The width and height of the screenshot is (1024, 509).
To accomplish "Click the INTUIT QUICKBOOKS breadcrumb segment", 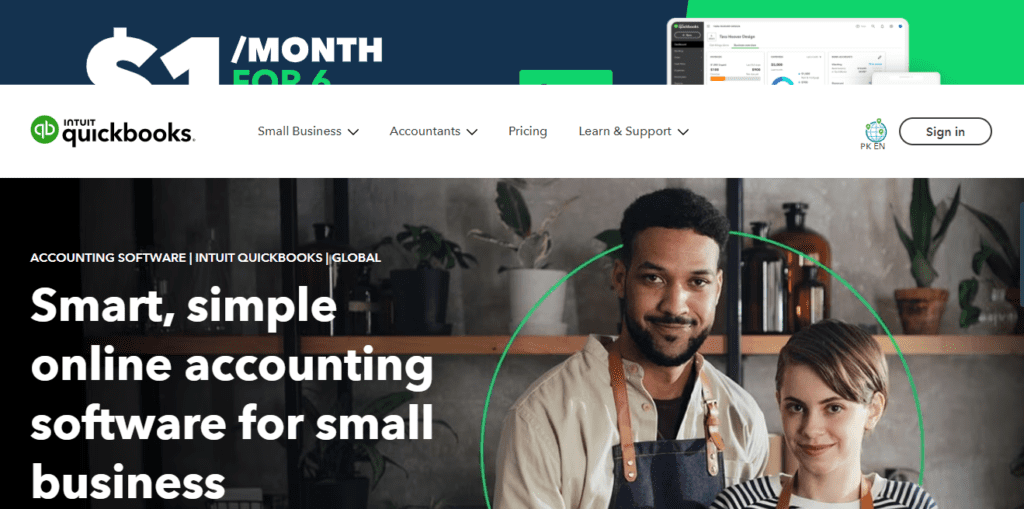I will point(259,257).
